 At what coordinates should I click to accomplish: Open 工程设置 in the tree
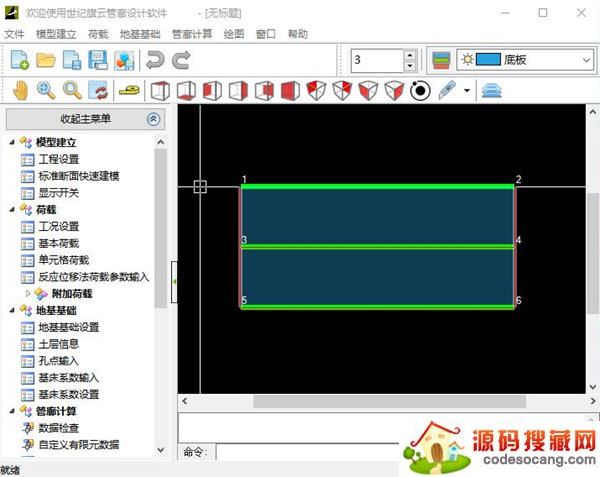pos(59,159)
